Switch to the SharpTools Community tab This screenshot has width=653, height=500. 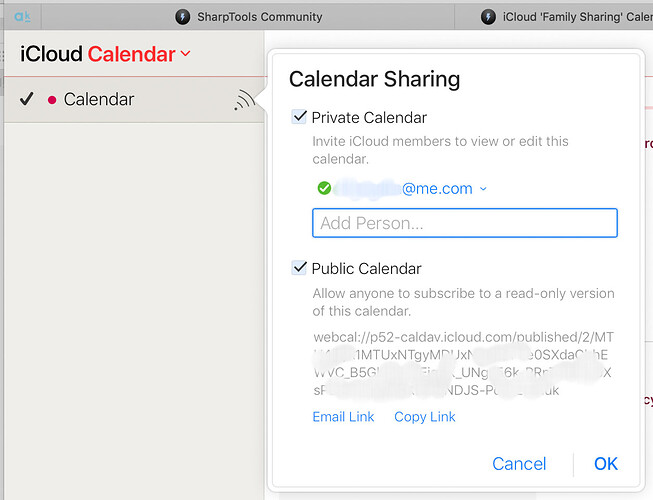coord(258,16)
